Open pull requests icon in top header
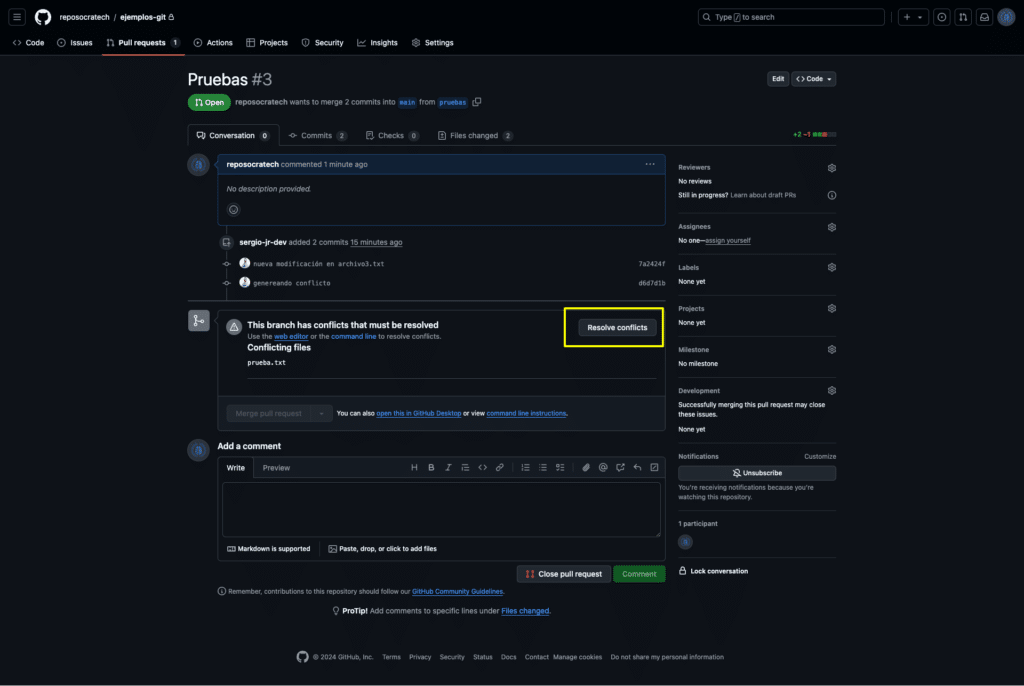 click(x=963, y=17)
